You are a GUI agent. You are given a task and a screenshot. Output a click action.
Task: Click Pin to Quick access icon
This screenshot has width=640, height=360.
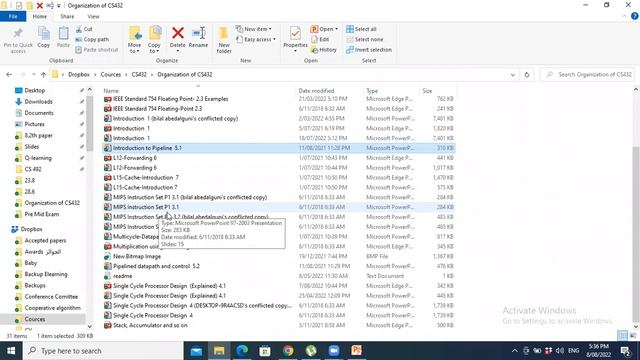(18, 40)
